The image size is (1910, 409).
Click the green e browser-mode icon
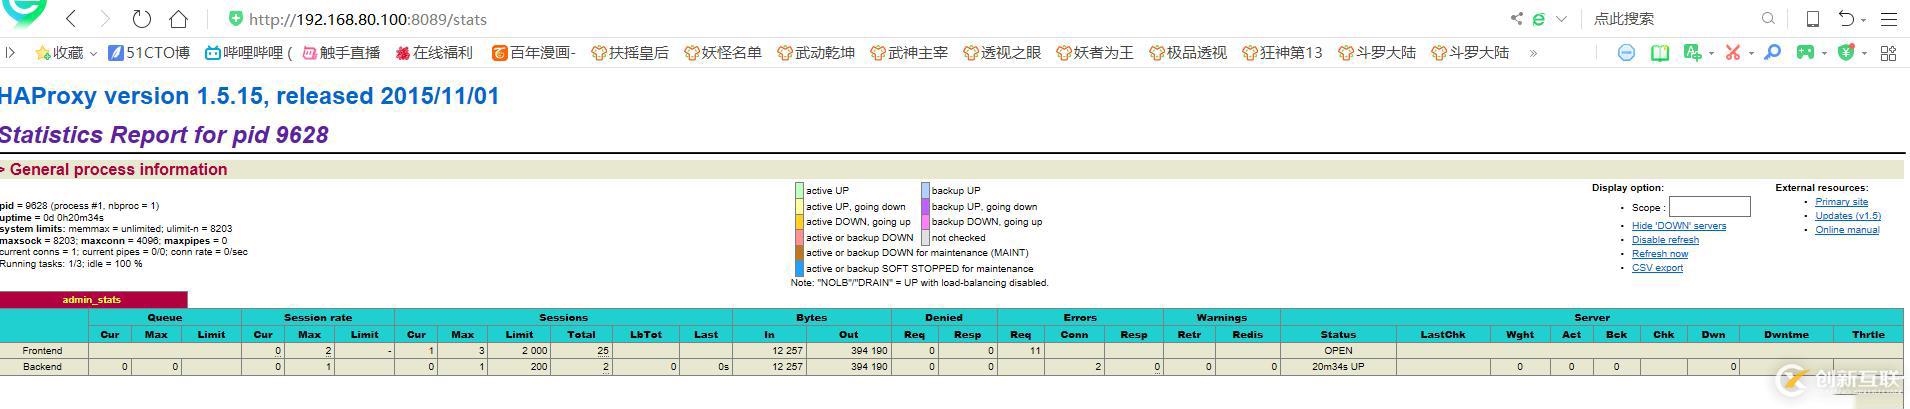coord(1539,18)
